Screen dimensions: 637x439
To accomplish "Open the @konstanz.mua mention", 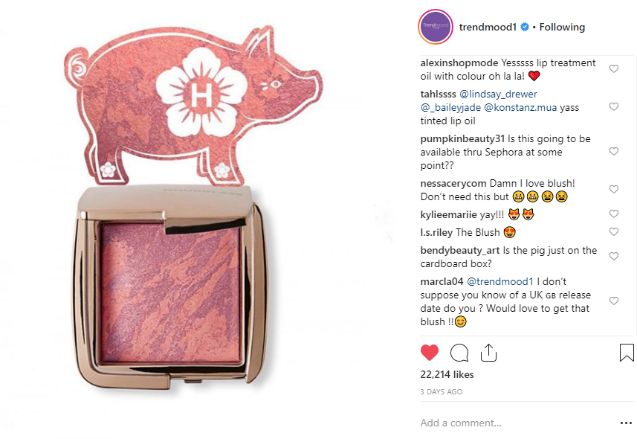I will pos(520,108).
